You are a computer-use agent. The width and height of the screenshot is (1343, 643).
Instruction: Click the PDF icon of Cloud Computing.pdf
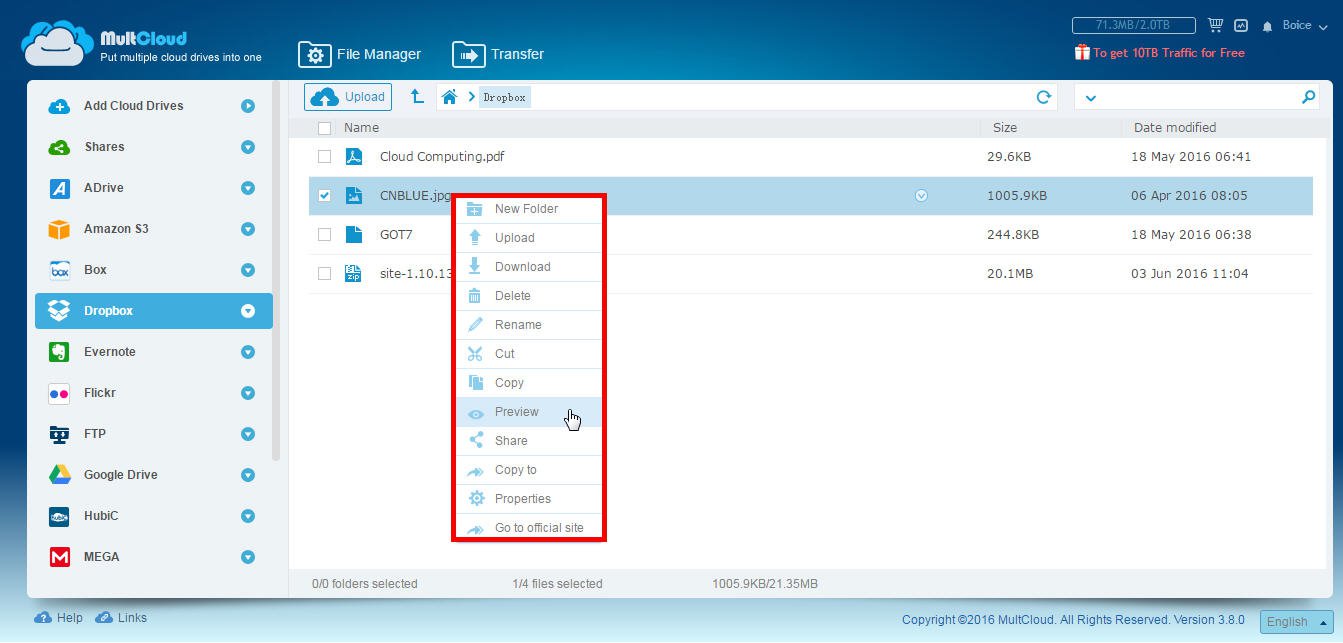[353, 157]
